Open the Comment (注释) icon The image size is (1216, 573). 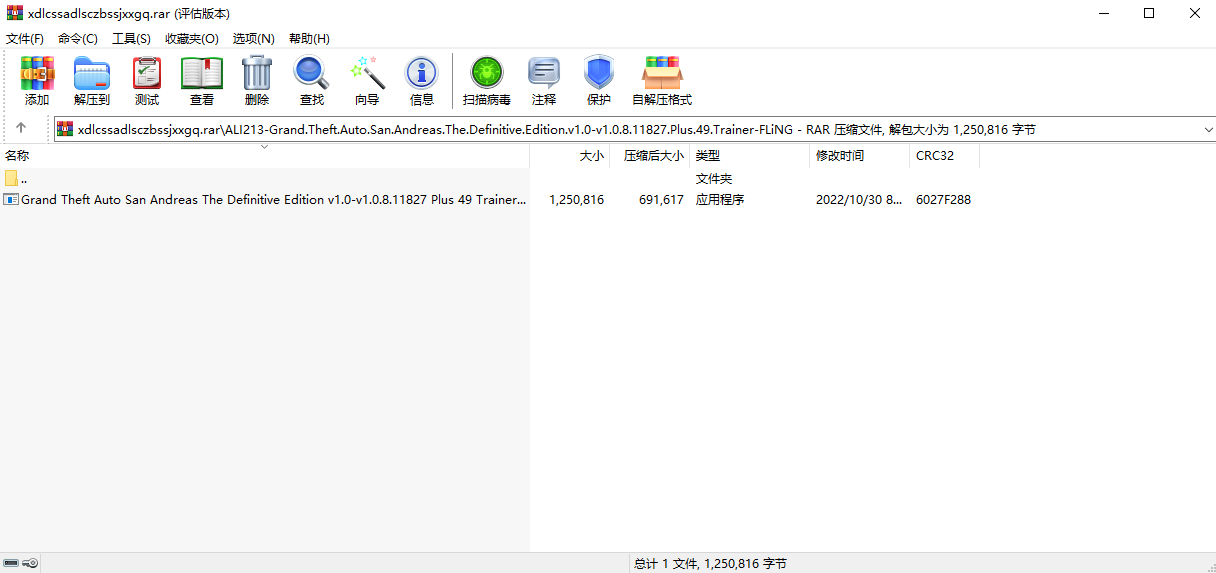[544, 81]
